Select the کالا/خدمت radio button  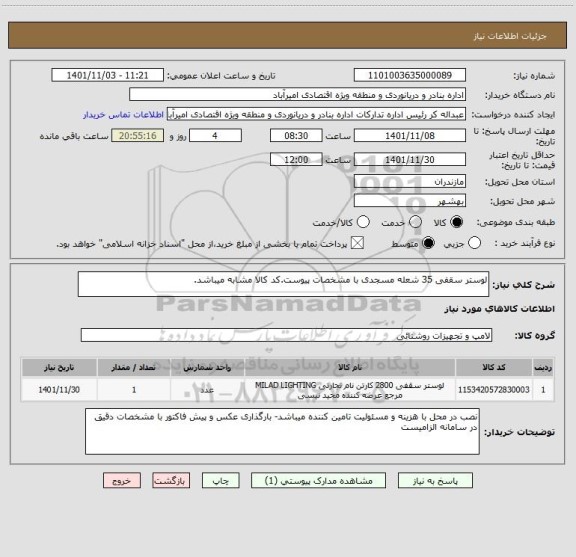[363, 222]
